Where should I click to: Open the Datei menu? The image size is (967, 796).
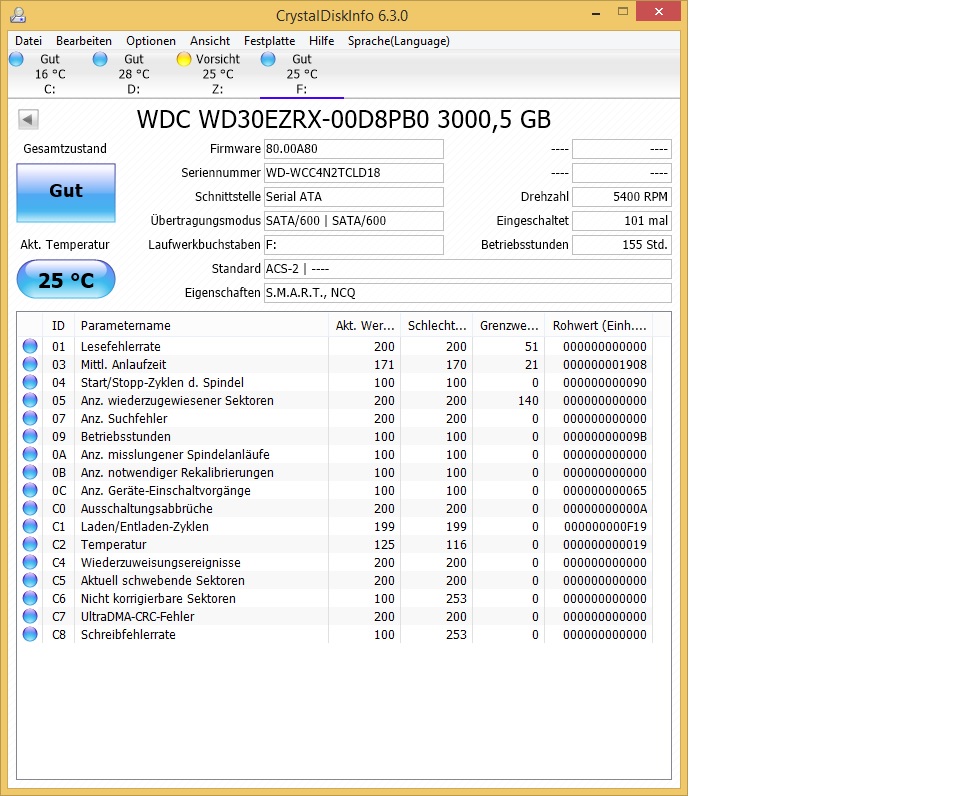click(x=28, y=41)
